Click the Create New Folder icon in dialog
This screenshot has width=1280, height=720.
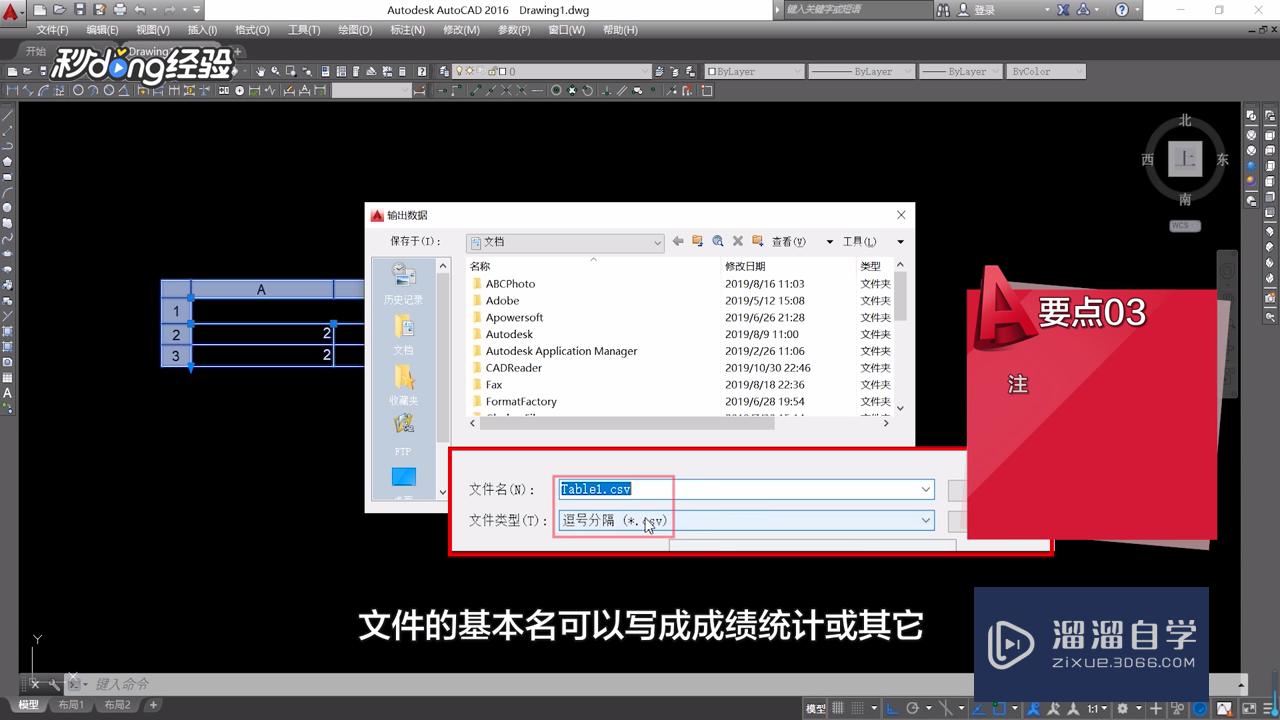tap(757, 241)
